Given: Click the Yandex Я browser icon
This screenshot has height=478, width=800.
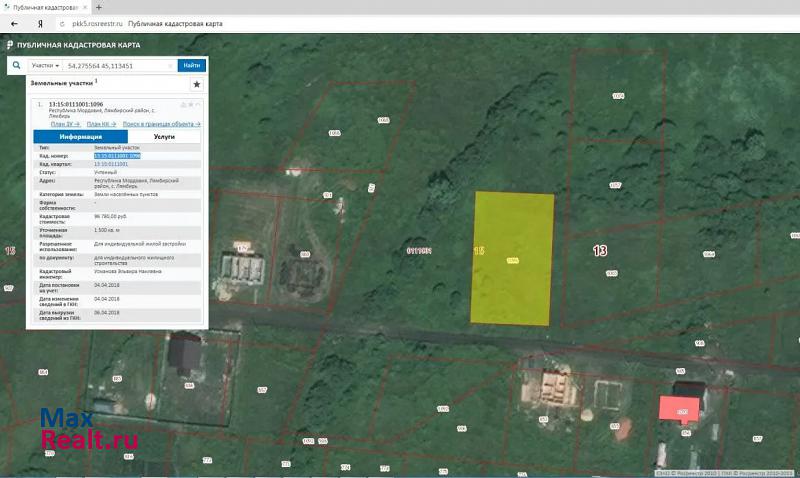Looking at the screenshot, I should 39,23.
